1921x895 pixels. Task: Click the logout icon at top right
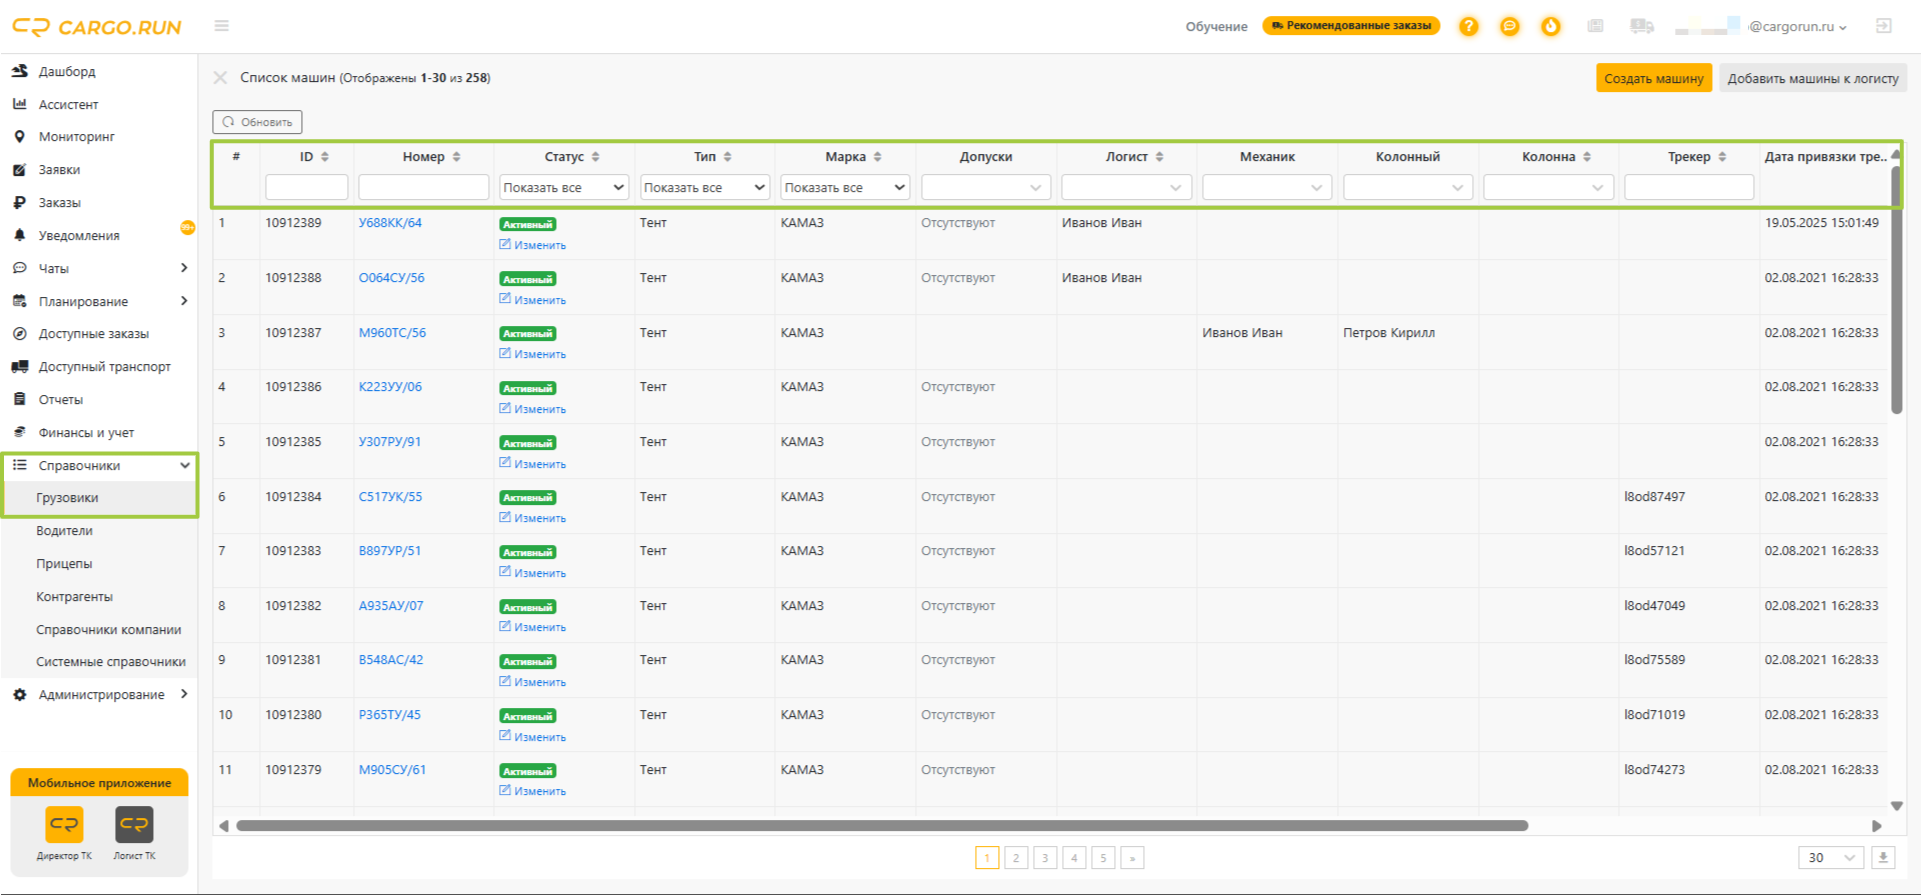1884,26
